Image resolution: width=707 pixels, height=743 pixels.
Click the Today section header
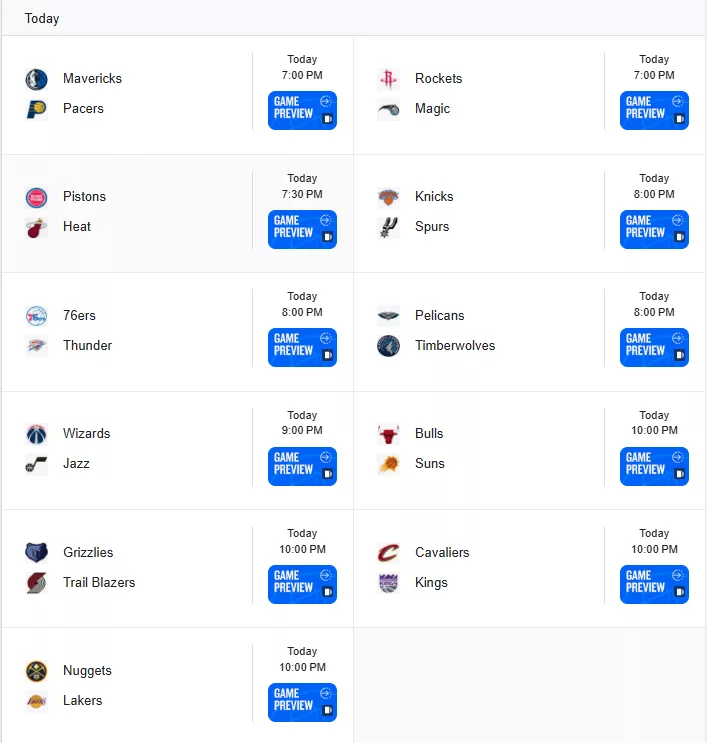click(x=42, y=18)
